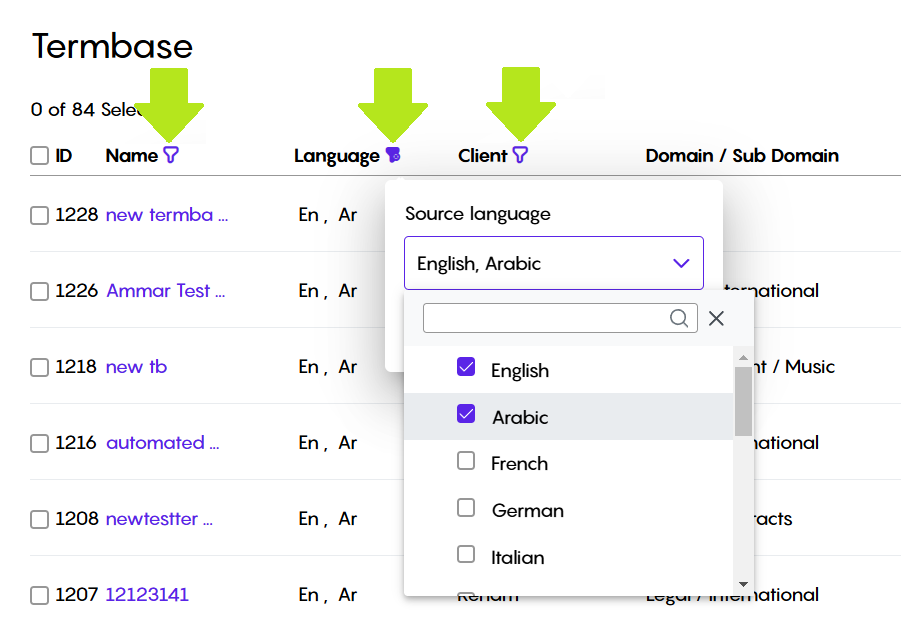Open the Ammar Test termbase link
This screenshot has height=618, width=901.
coord(165,291)
